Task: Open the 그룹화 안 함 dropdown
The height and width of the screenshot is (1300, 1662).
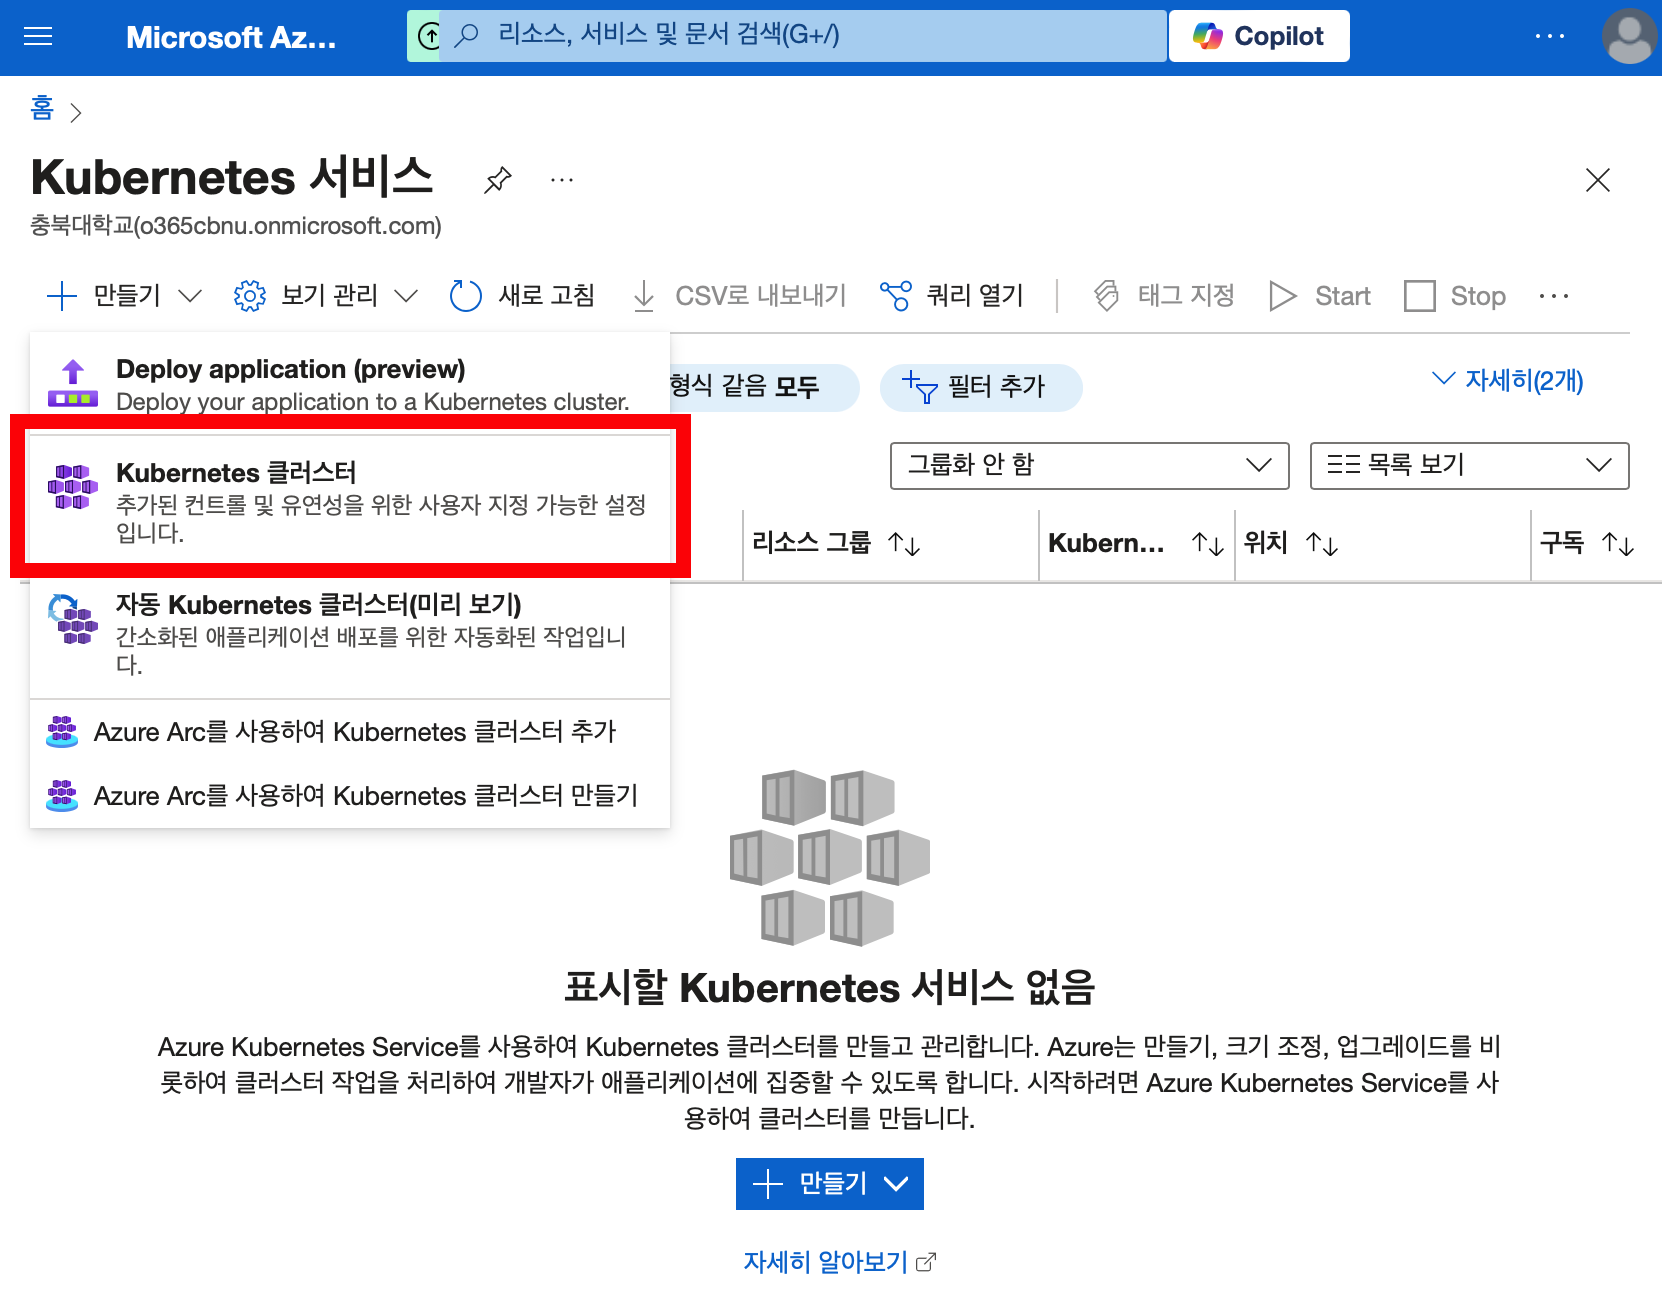Action: click(x=1090, y=465)
